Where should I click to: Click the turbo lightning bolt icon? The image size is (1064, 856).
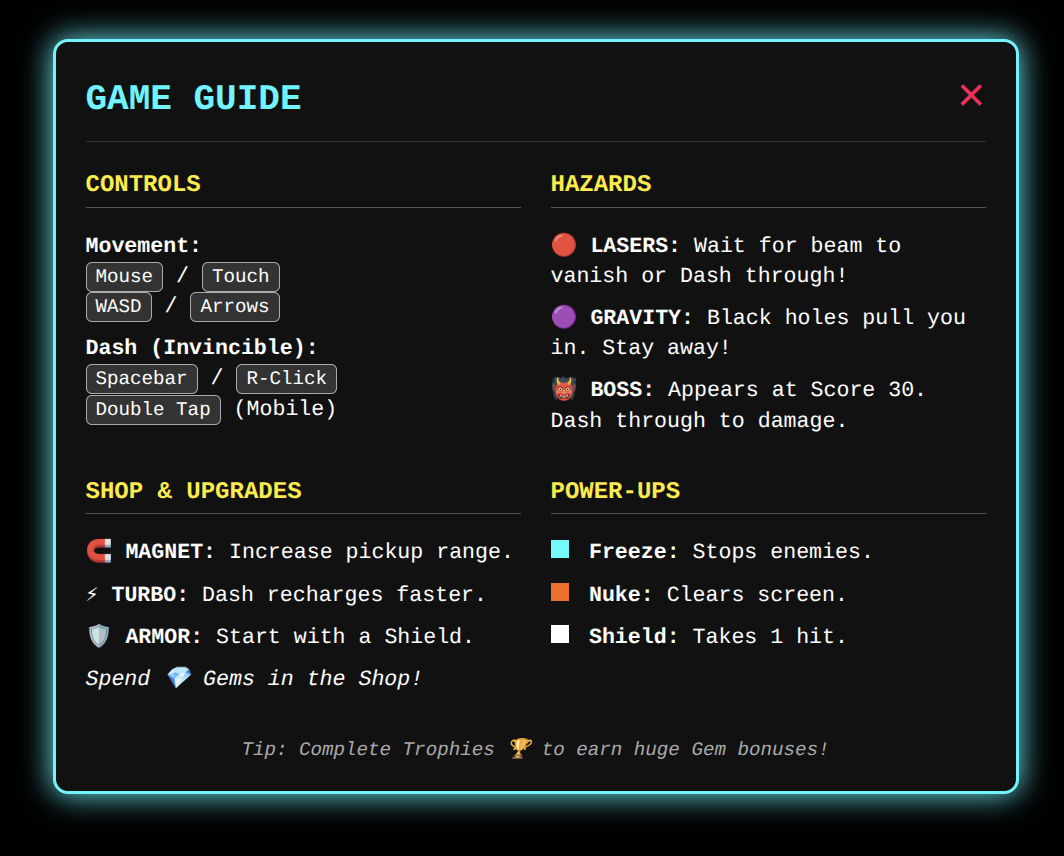click(x=92, y=594)
